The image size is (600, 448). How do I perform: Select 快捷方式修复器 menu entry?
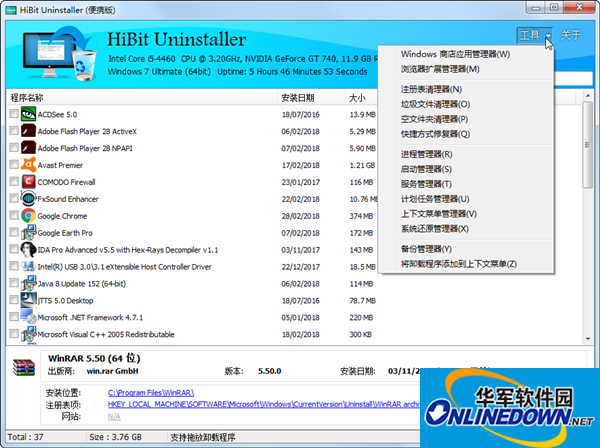tap(466, 134)
